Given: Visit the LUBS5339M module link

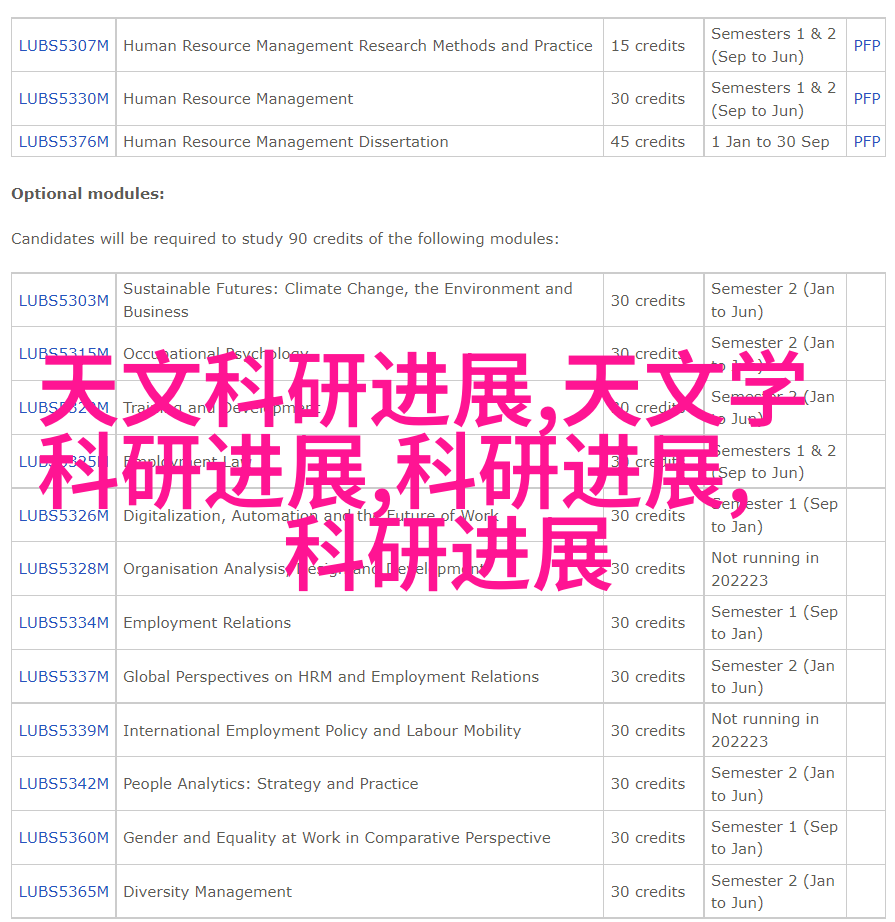Looking at the screenshot, I should point(63,731).
